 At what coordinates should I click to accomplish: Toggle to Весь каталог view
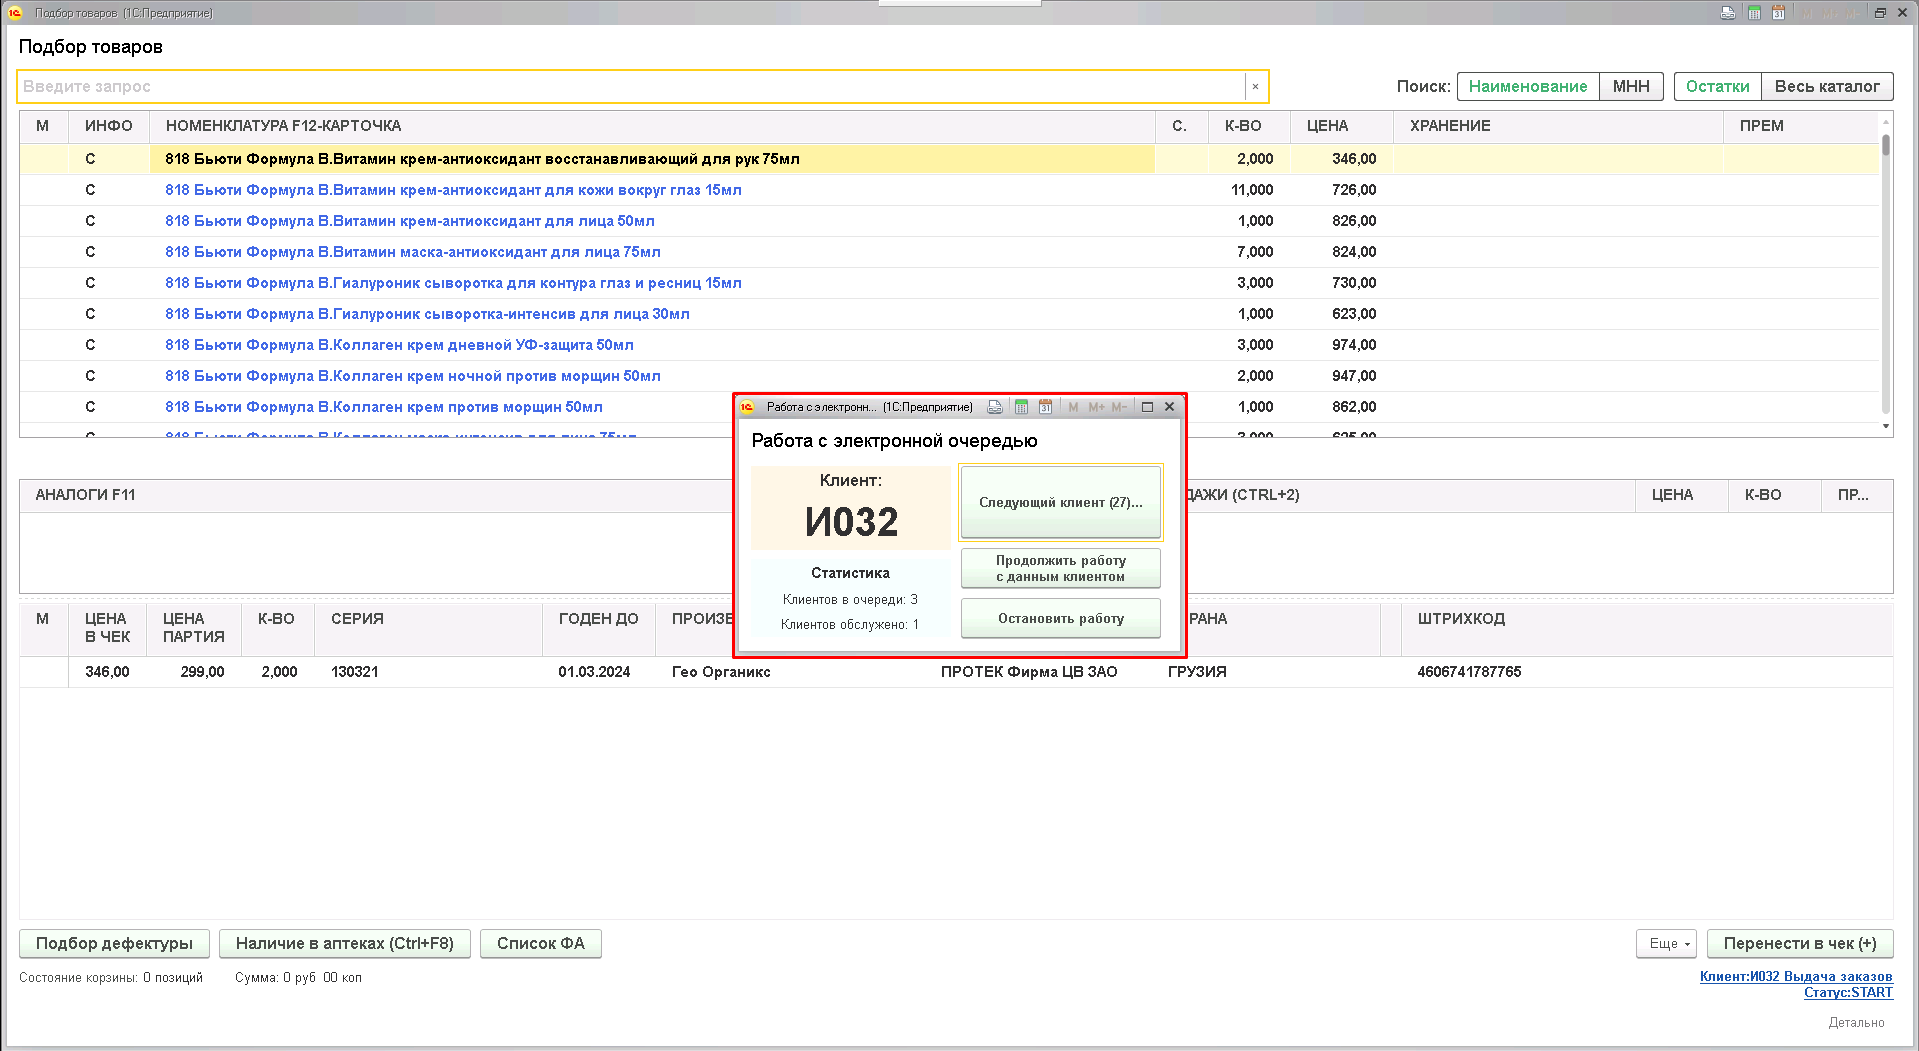(1826, 87)
